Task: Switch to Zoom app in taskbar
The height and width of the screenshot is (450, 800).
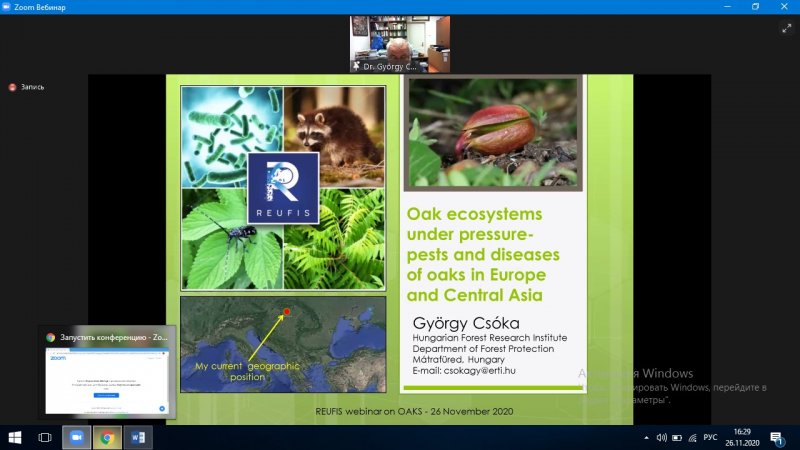Action: (77, 438)
